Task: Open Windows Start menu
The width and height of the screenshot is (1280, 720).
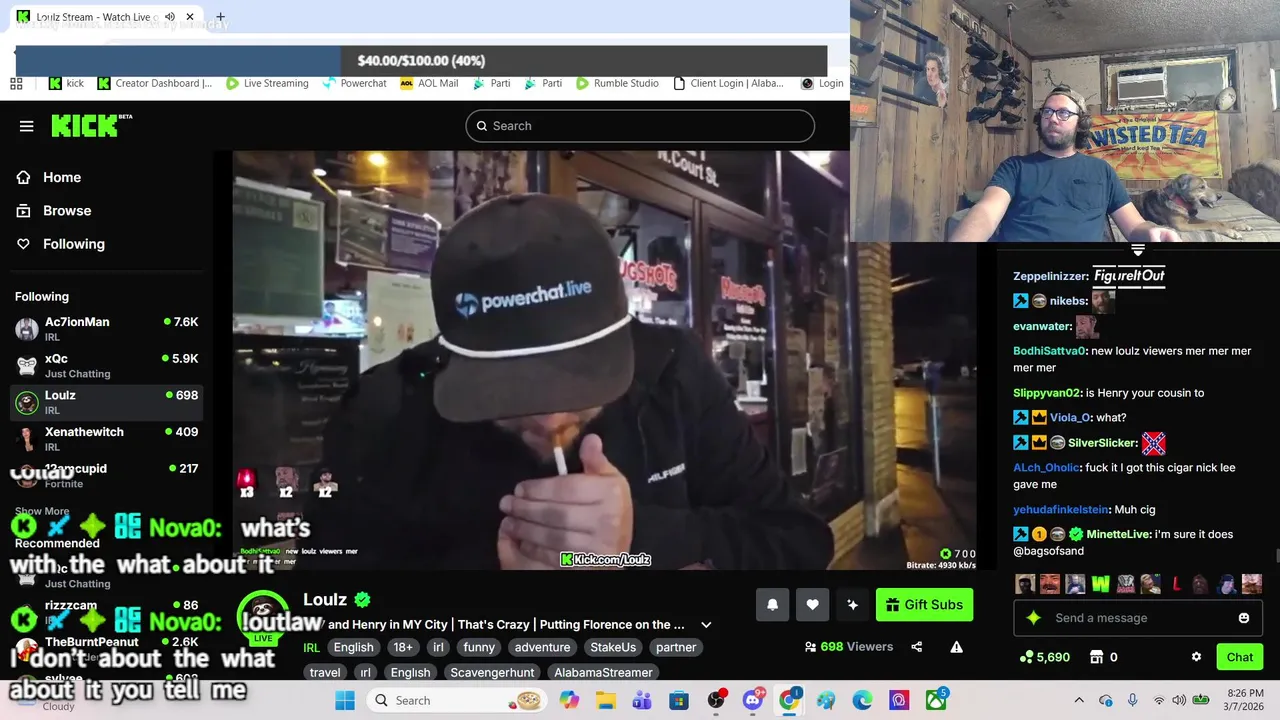Action: (345, 700)
